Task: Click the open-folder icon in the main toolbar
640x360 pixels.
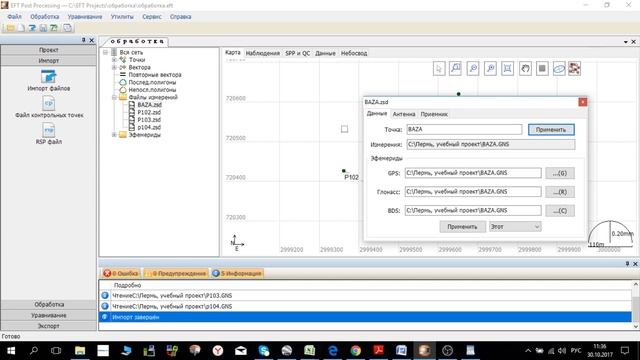Action: tap(10, 28)
